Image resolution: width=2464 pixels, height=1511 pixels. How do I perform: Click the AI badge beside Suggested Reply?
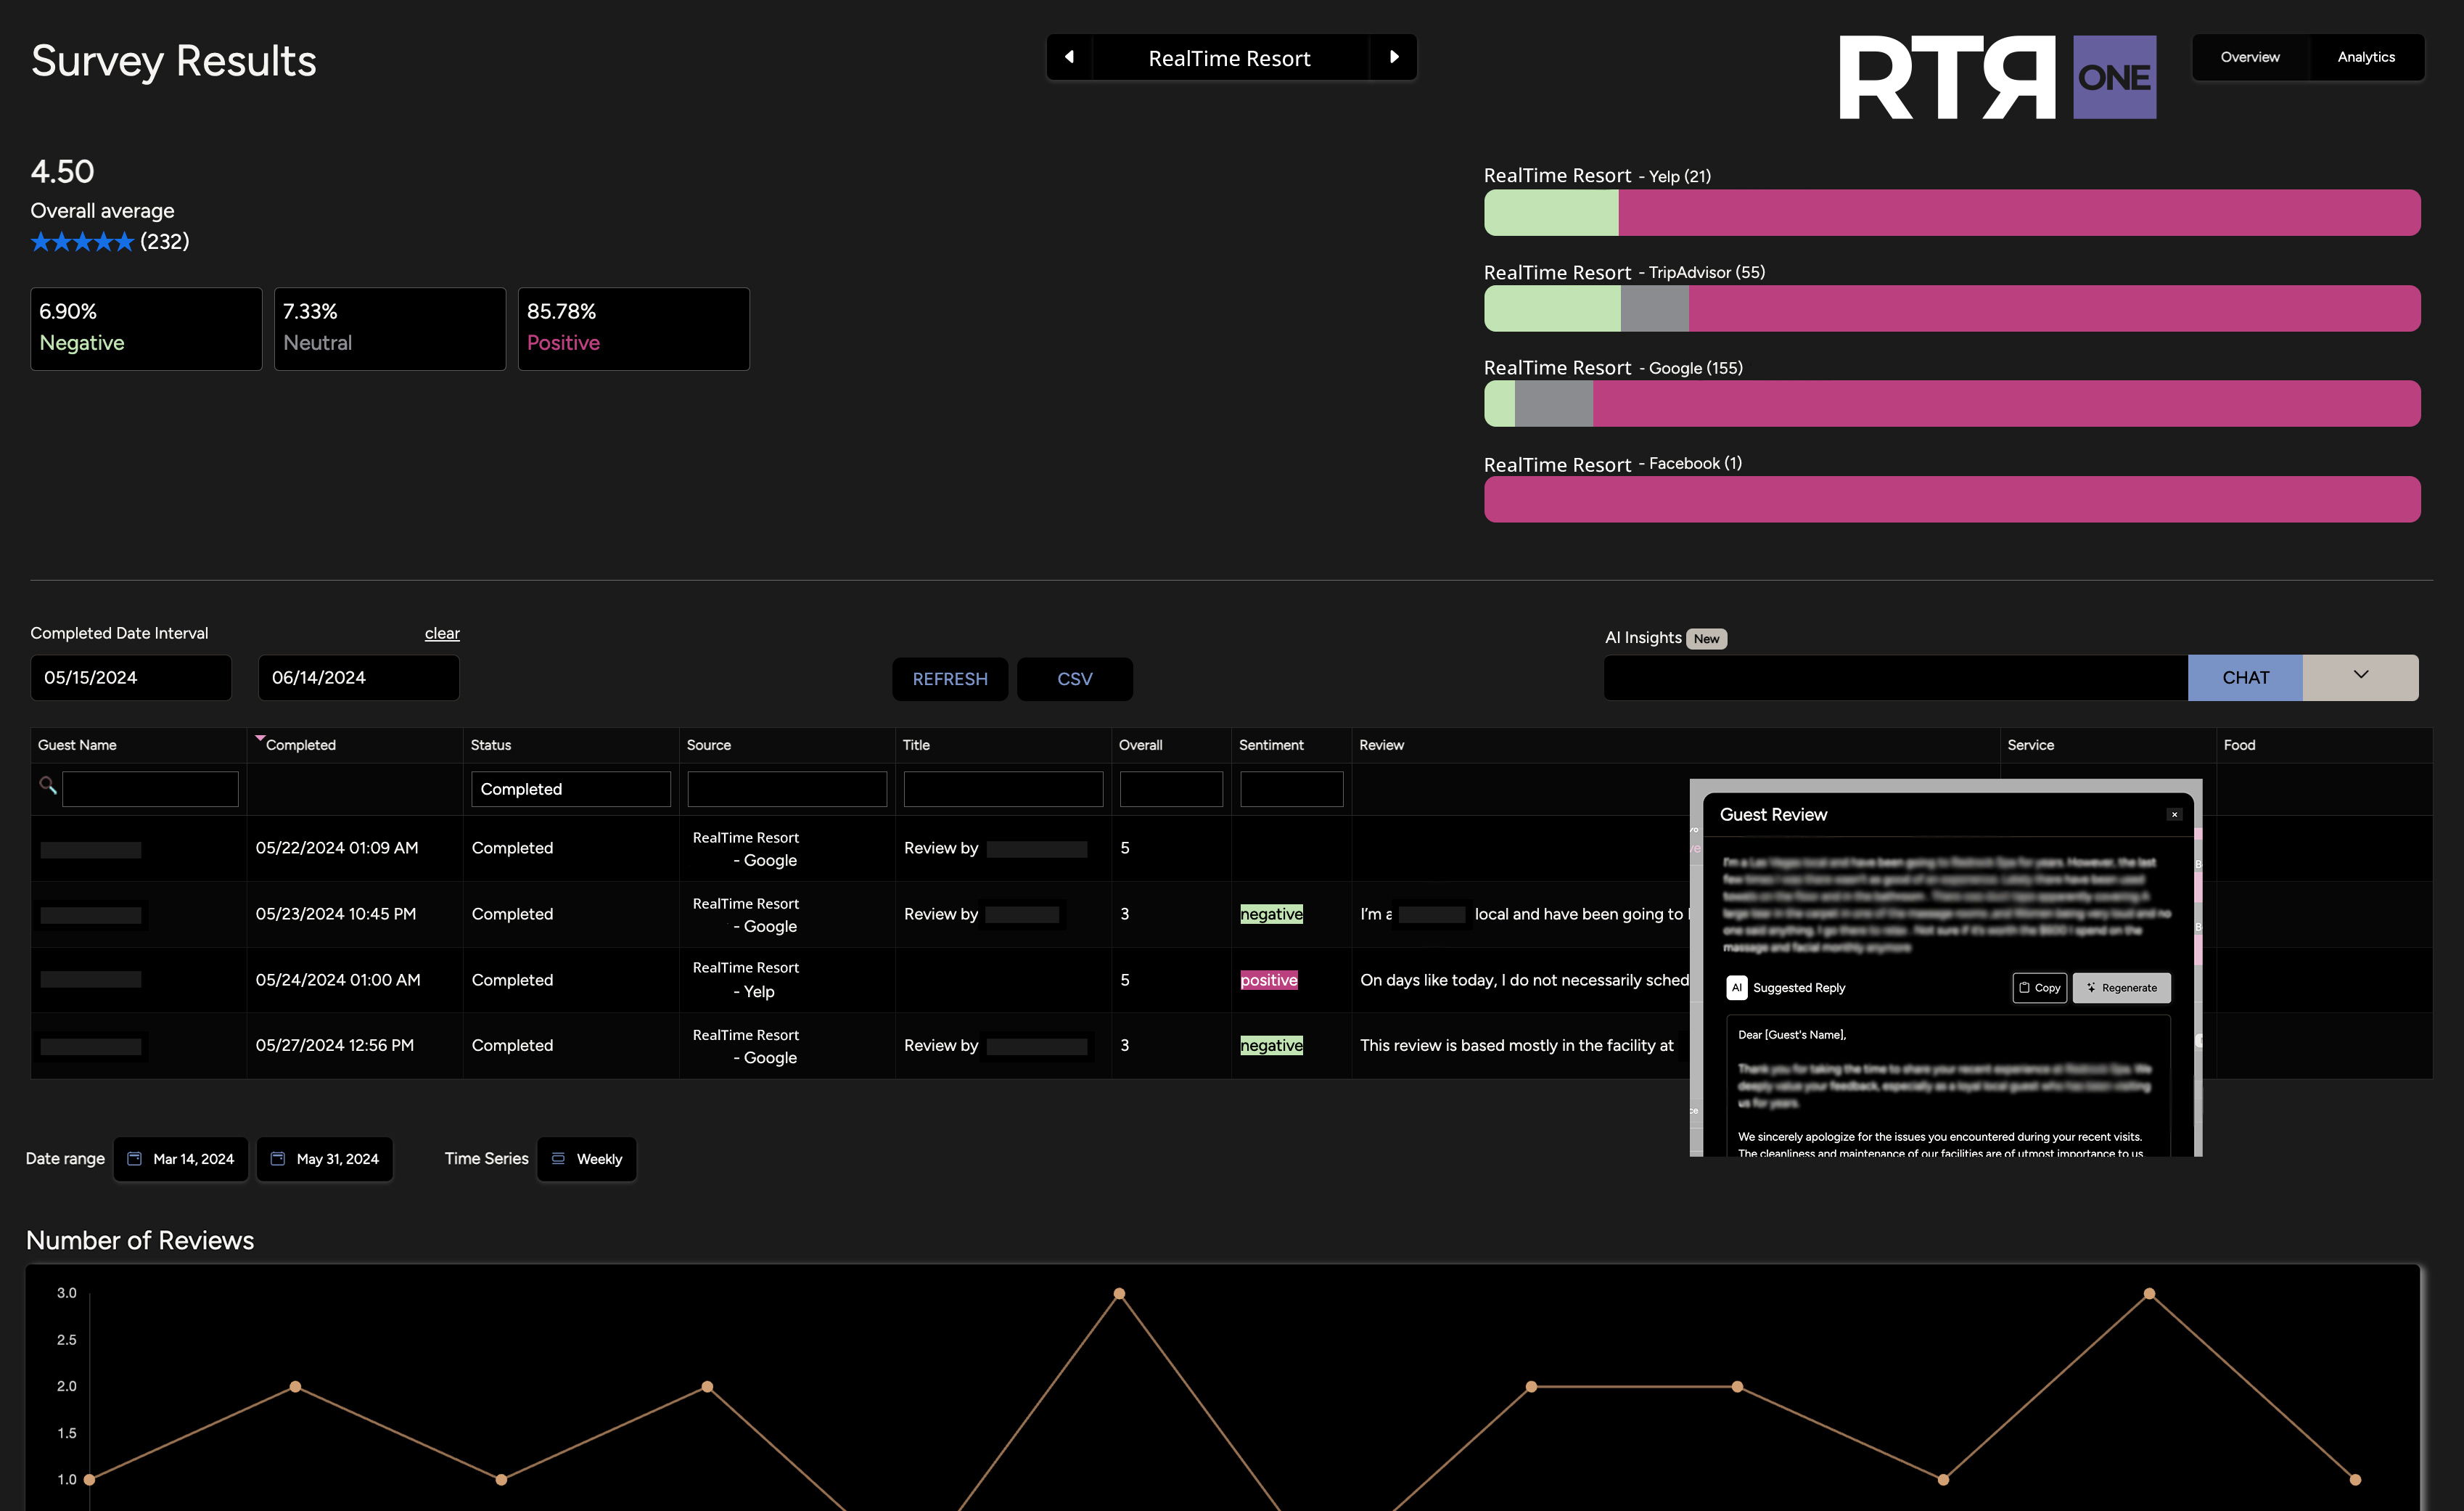click(1737, 987)
